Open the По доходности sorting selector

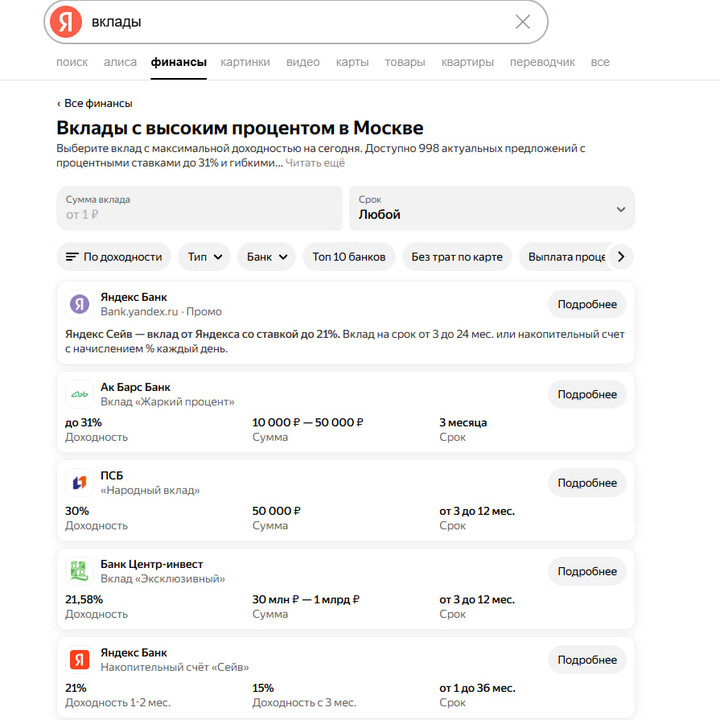pos(113,257)
